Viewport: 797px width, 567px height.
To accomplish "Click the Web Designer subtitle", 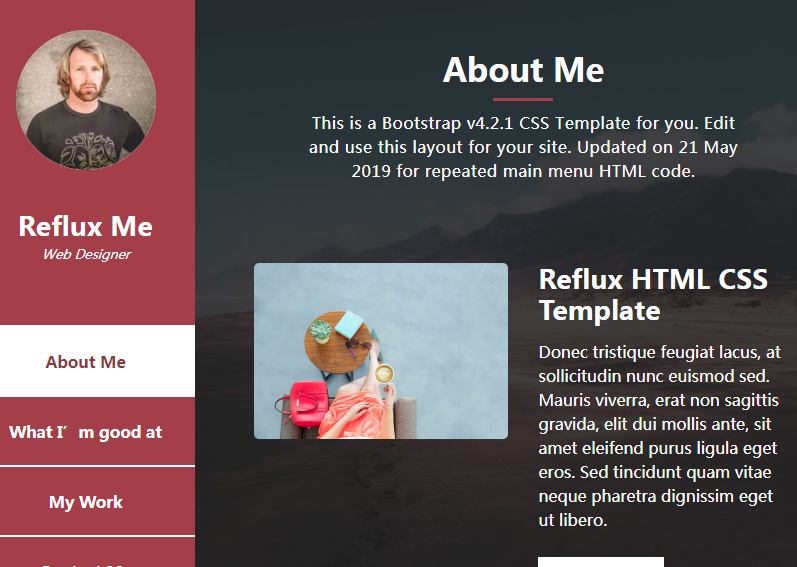I will click(86, 254).
